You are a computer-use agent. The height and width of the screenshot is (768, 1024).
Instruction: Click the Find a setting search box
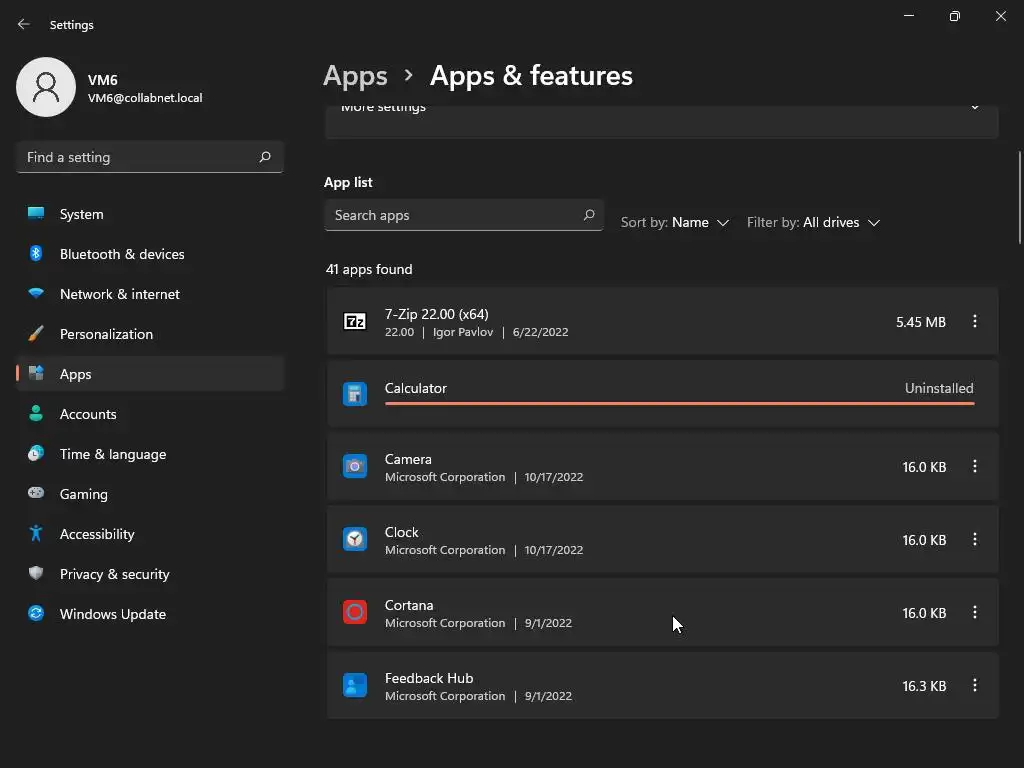tap(138, 157)
